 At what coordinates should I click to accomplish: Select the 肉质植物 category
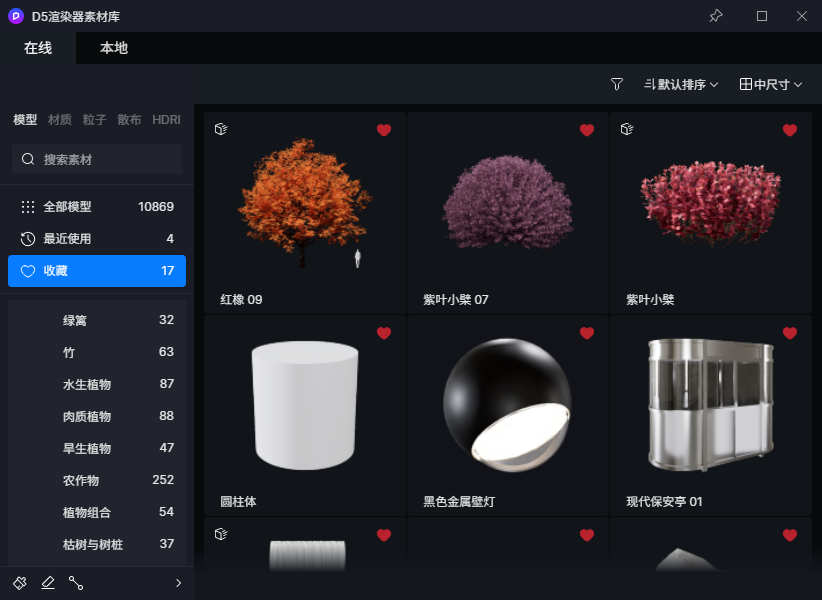pyautogui.click(x=97, y=416)
